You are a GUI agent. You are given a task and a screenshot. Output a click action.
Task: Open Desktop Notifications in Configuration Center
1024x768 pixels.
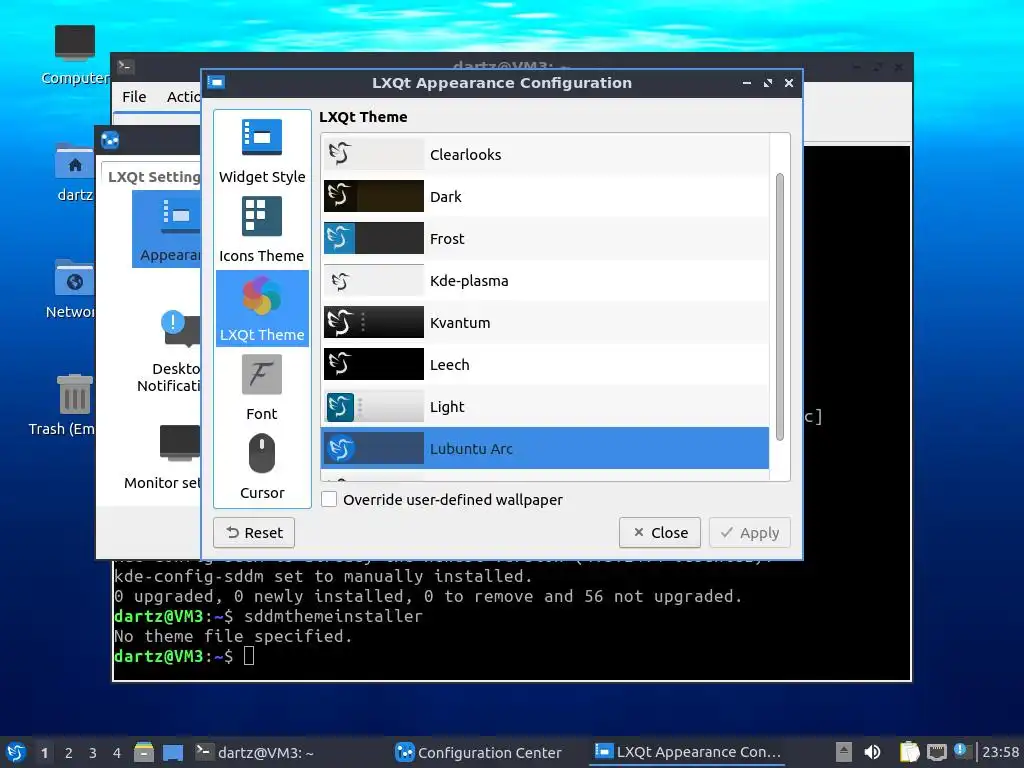170,352
